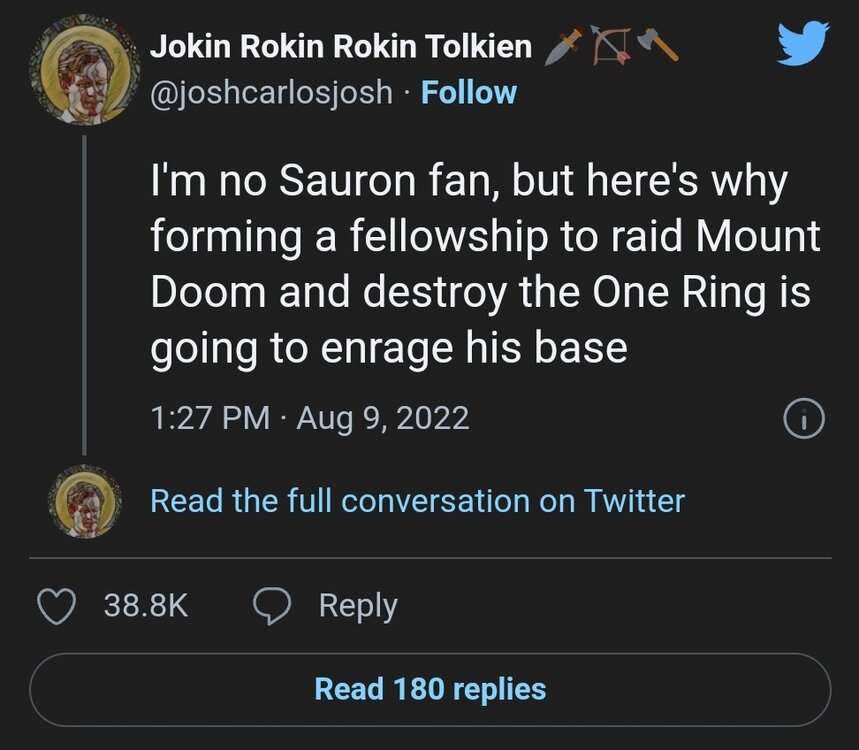Click the axe emoji in the name
Viewport: 859px width, 750px height.
[659, 46]
